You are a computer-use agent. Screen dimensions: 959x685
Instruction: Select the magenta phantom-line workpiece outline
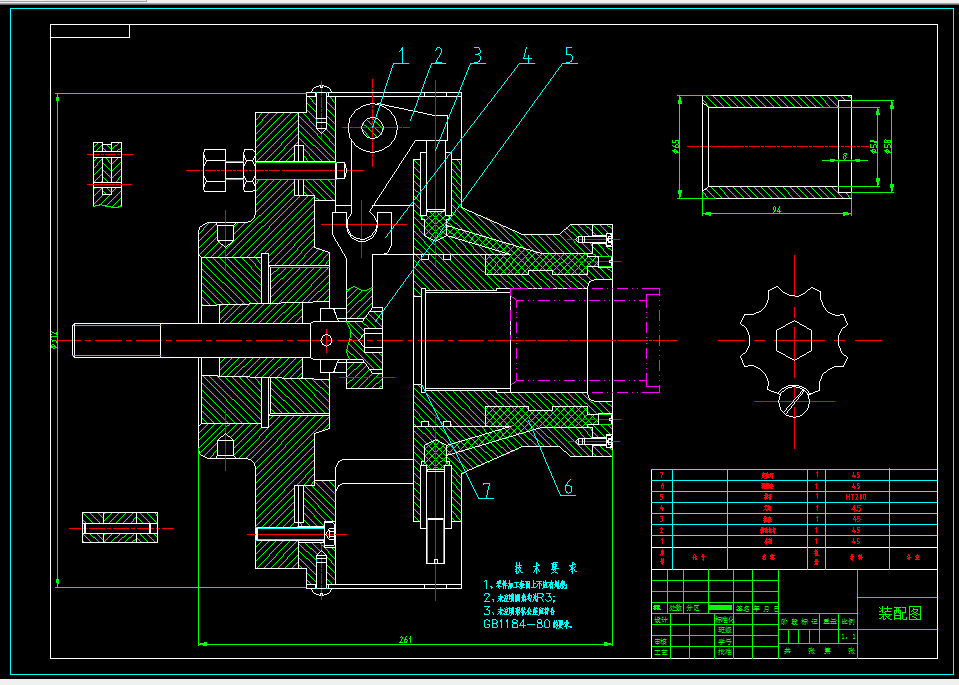(x=585, y=340)
